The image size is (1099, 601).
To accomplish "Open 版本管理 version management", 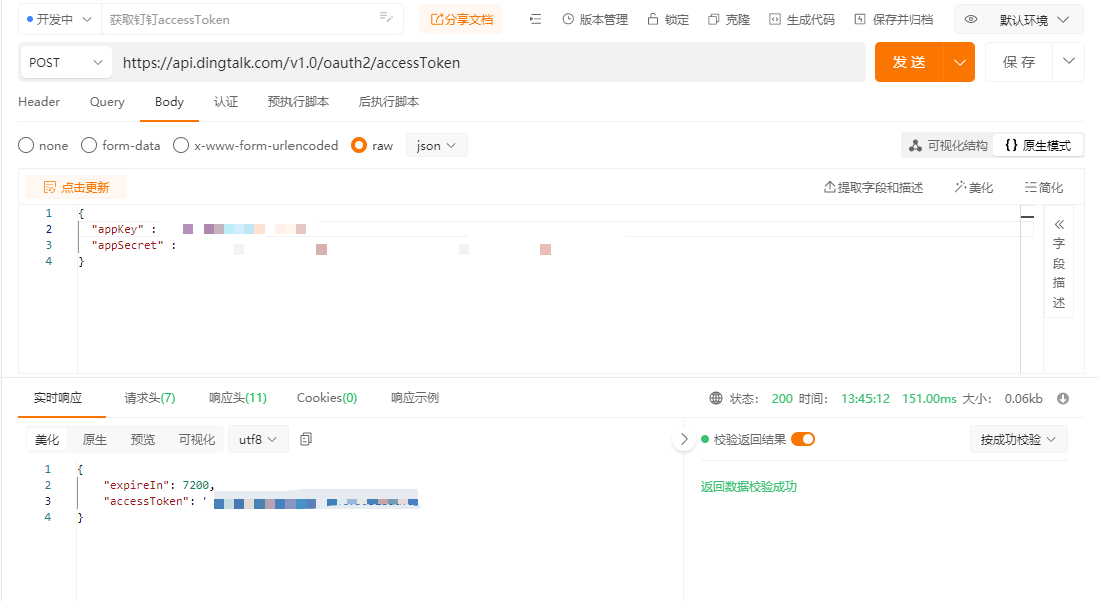I will [594, 18].
